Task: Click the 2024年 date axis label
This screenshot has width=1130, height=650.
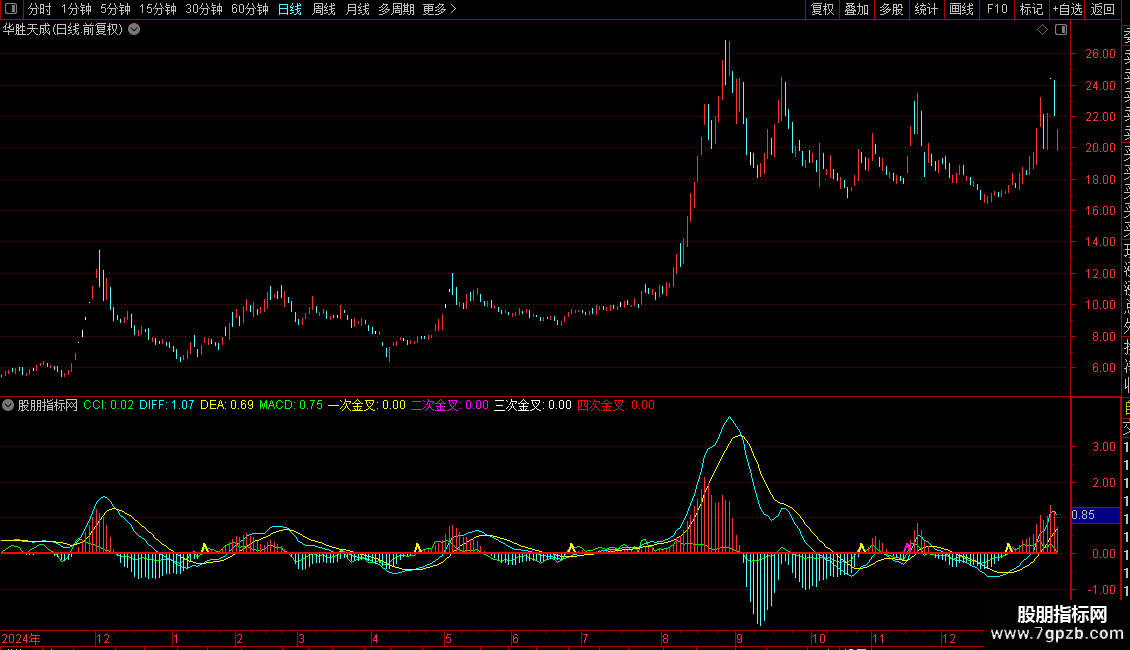Action: tap(21, 638)
